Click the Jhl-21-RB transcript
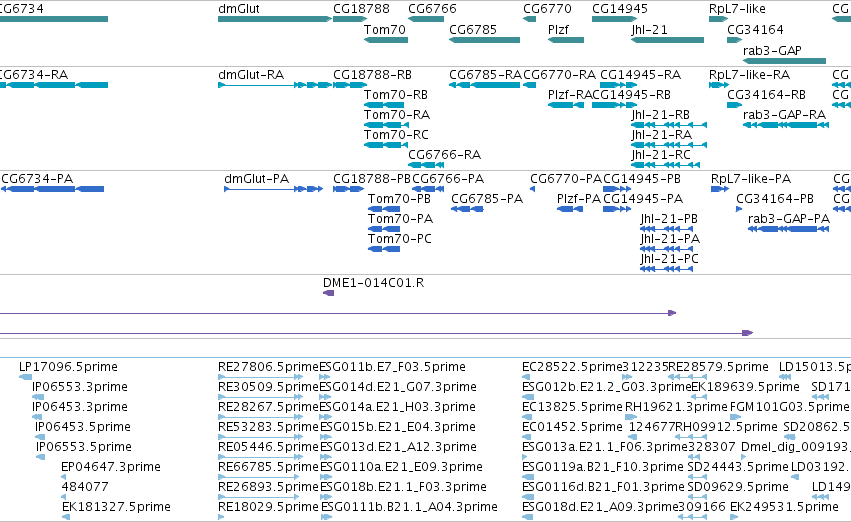The image size is (851, 522). (669, 125)
